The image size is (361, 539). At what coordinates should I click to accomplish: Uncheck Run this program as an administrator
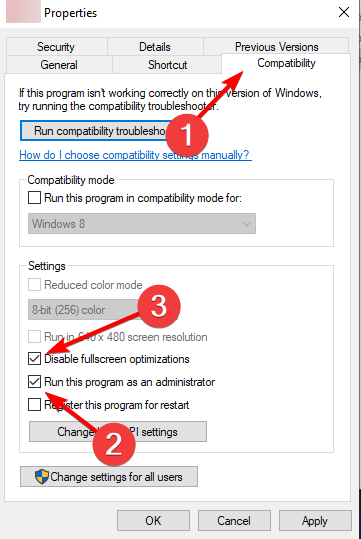[x=34, y=382]
